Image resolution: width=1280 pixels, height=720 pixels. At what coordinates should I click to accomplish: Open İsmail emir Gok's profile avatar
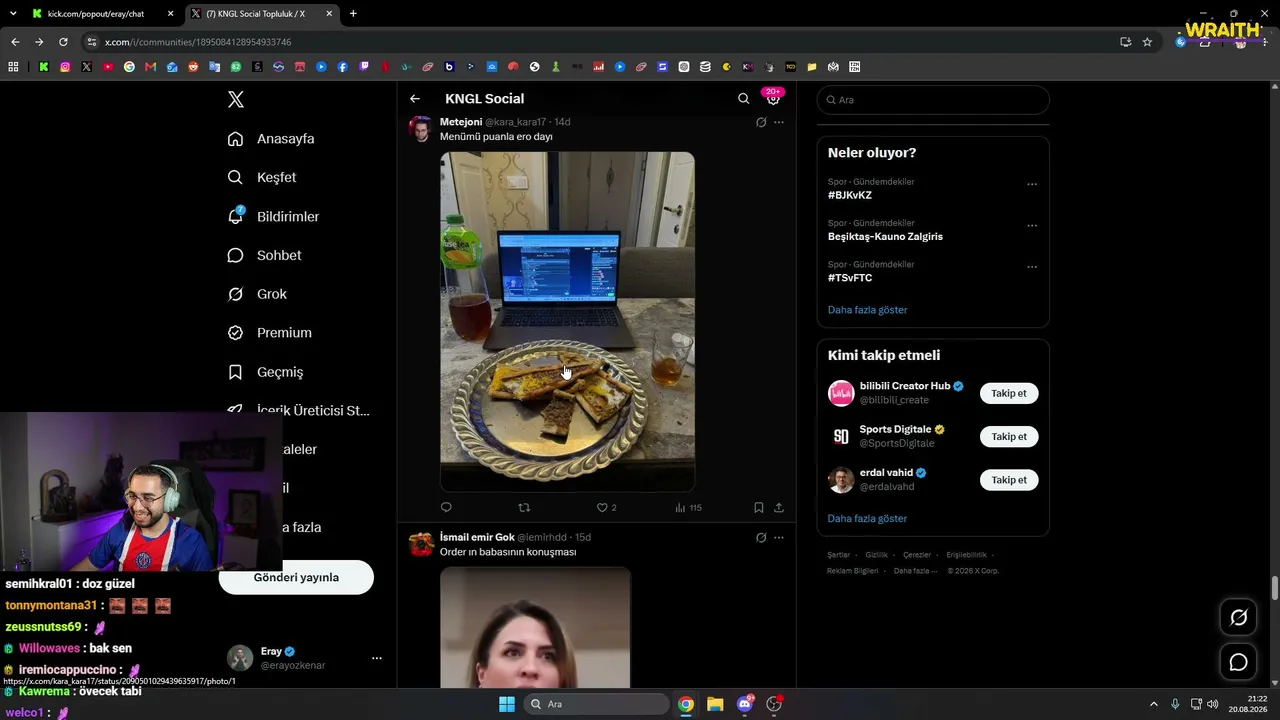point(421,544)
